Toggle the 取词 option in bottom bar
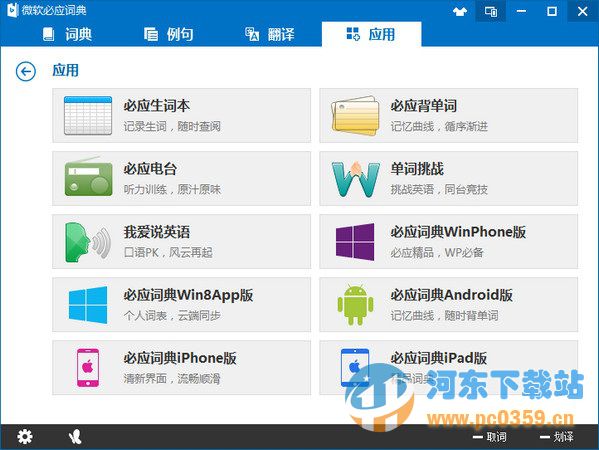The height and width of the screenshot is (450, 599). click(490, 437)
